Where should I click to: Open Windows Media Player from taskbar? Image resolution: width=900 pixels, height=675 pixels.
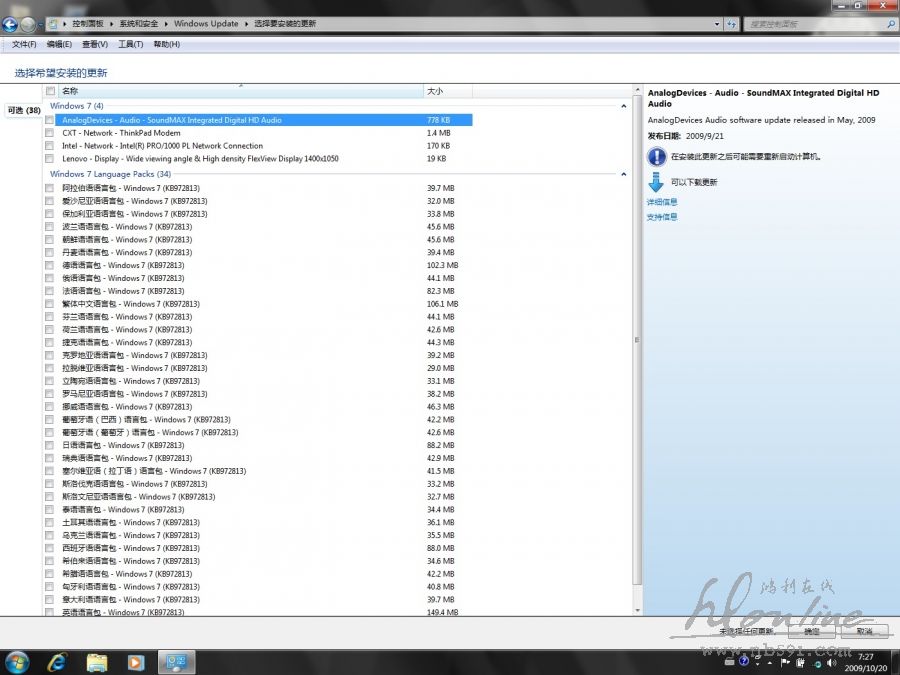[136, 661]
